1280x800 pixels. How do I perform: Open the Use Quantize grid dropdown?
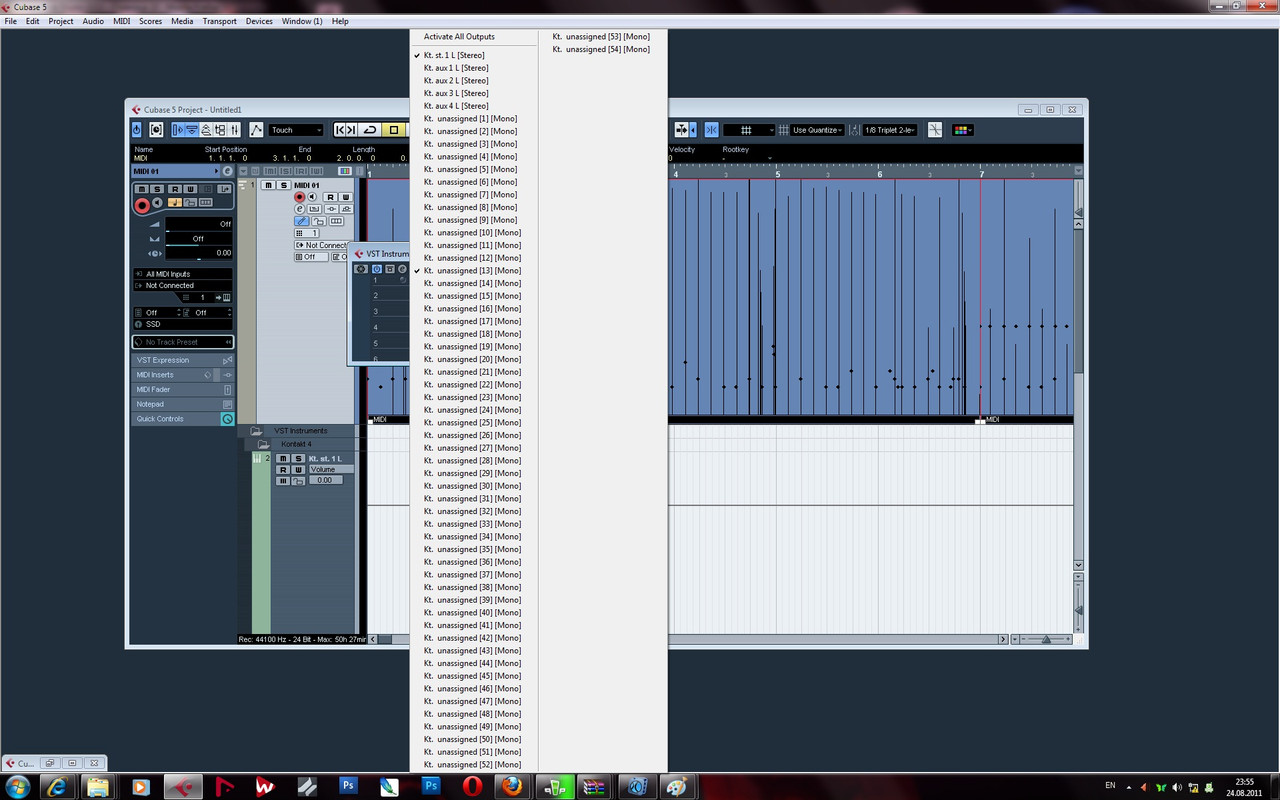pos(817,130)
